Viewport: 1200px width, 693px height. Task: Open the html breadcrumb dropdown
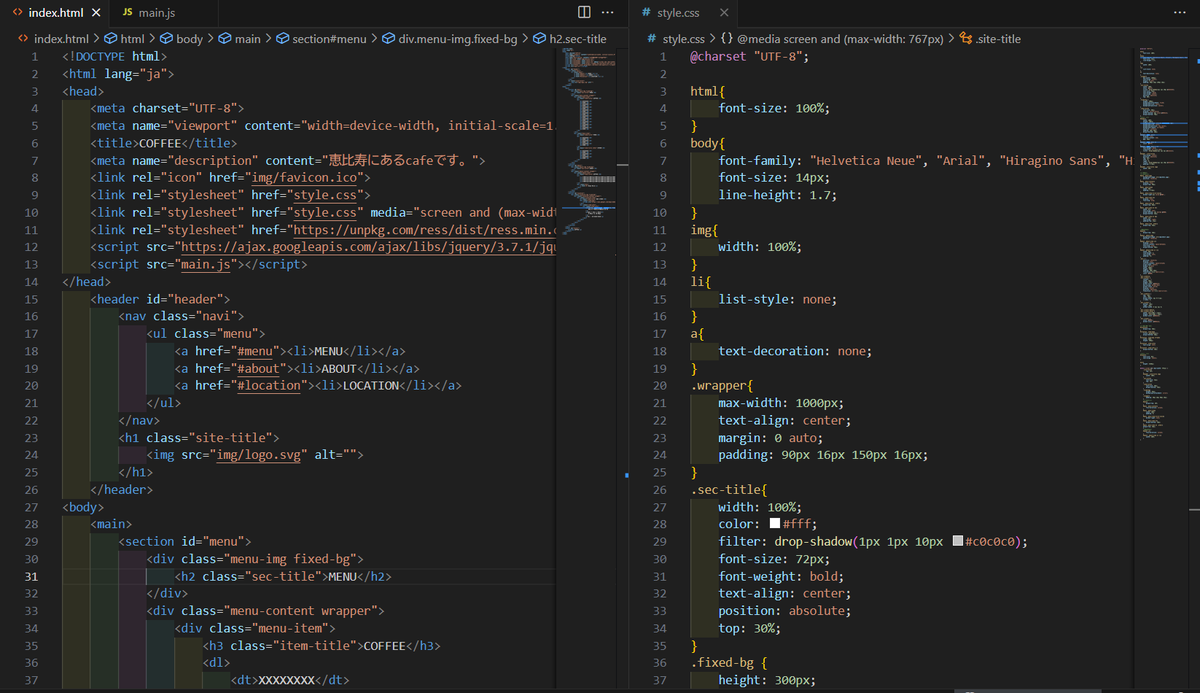[124, 39]
